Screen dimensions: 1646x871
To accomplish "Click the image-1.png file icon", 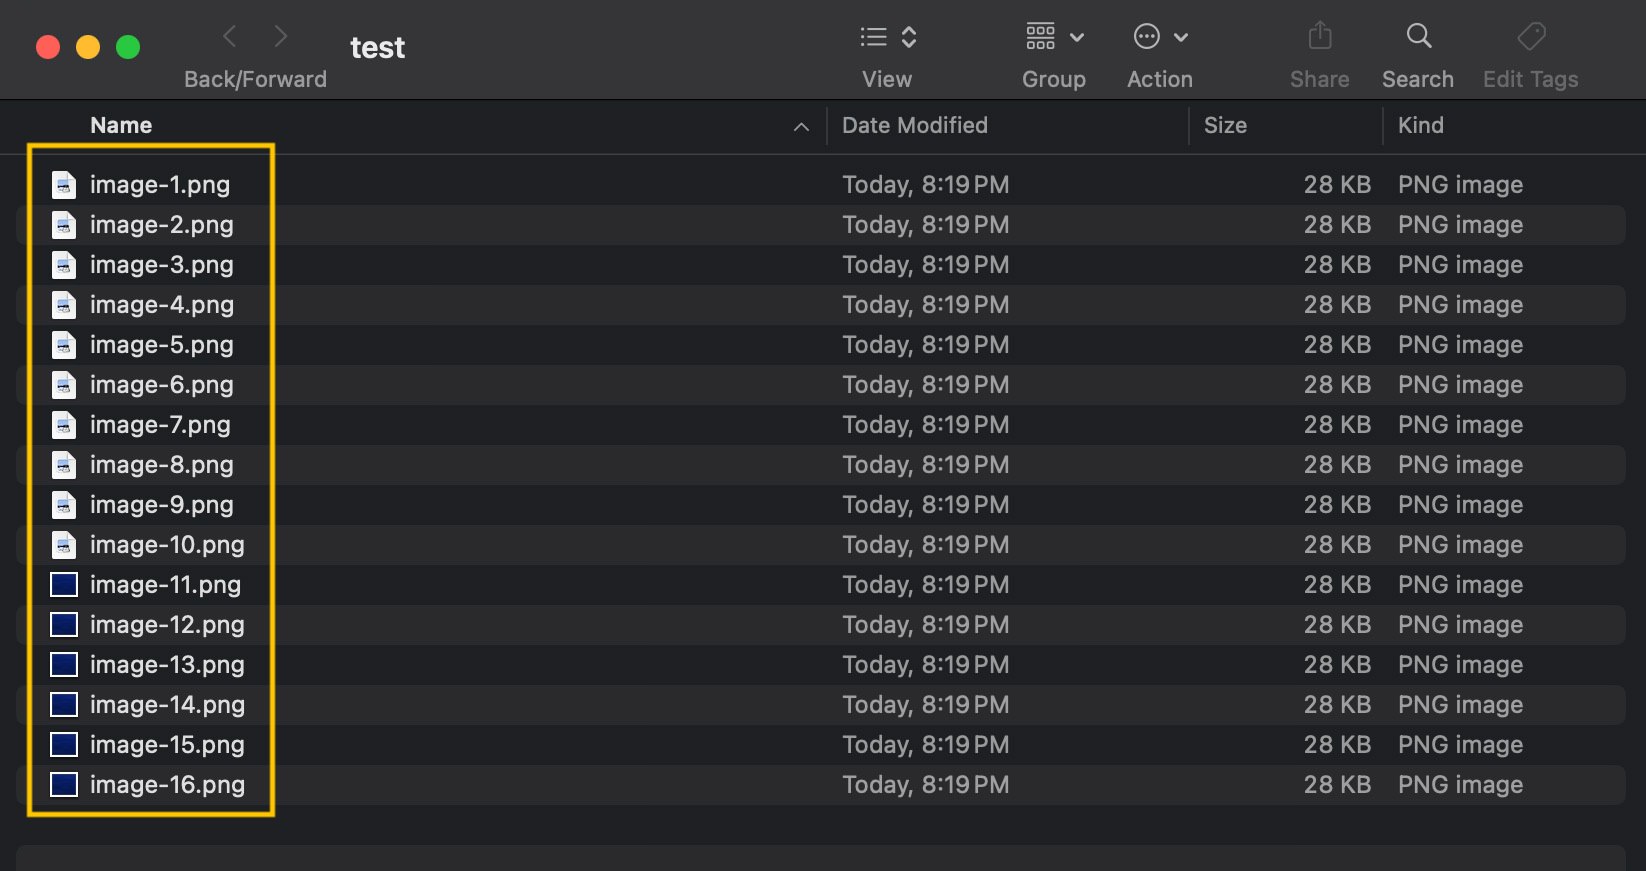I will [64, 185].
